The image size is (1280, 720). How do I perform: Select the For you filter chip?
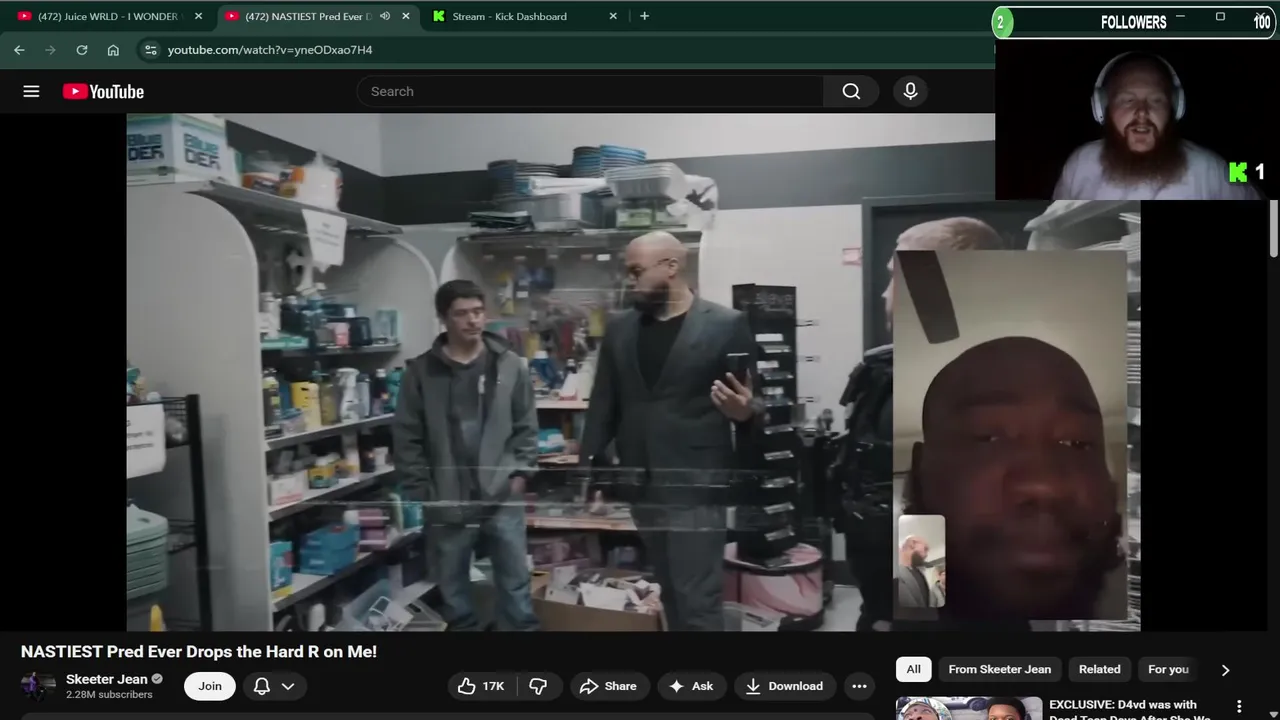click(1168, 669)
